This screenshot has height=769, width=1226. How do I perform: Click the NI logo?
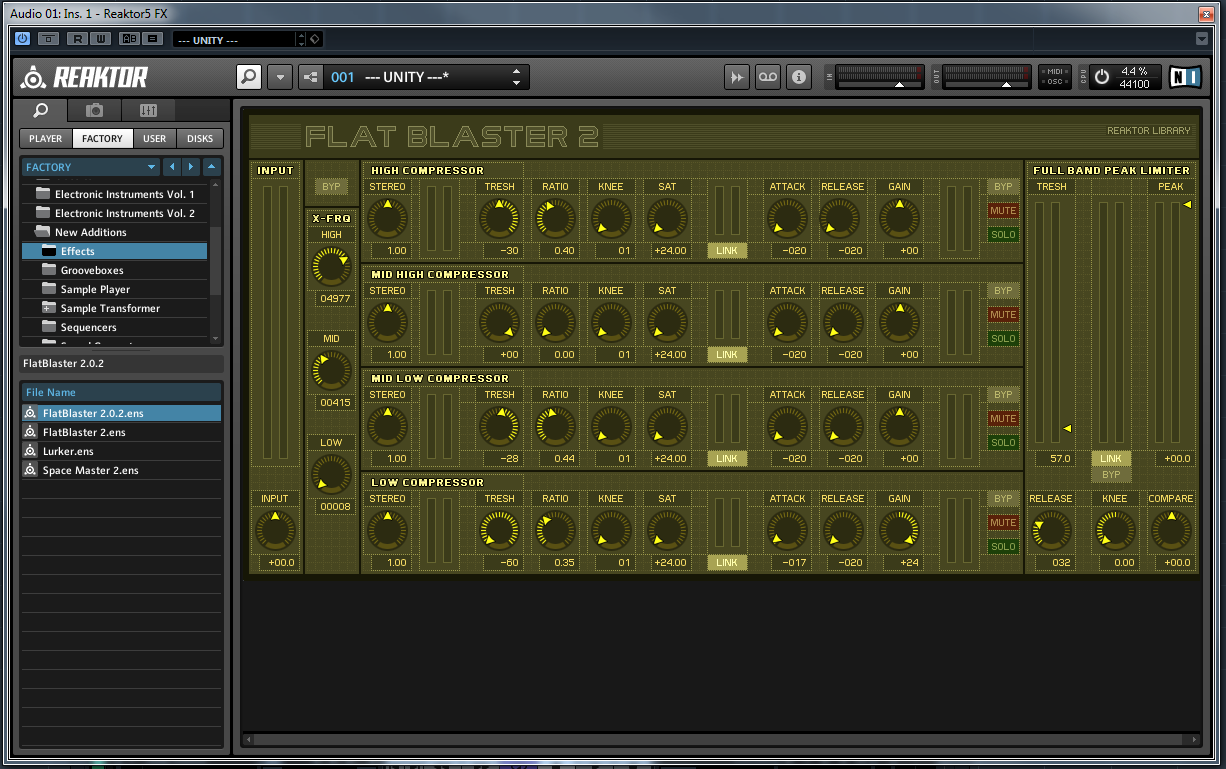pos(1185,77)
